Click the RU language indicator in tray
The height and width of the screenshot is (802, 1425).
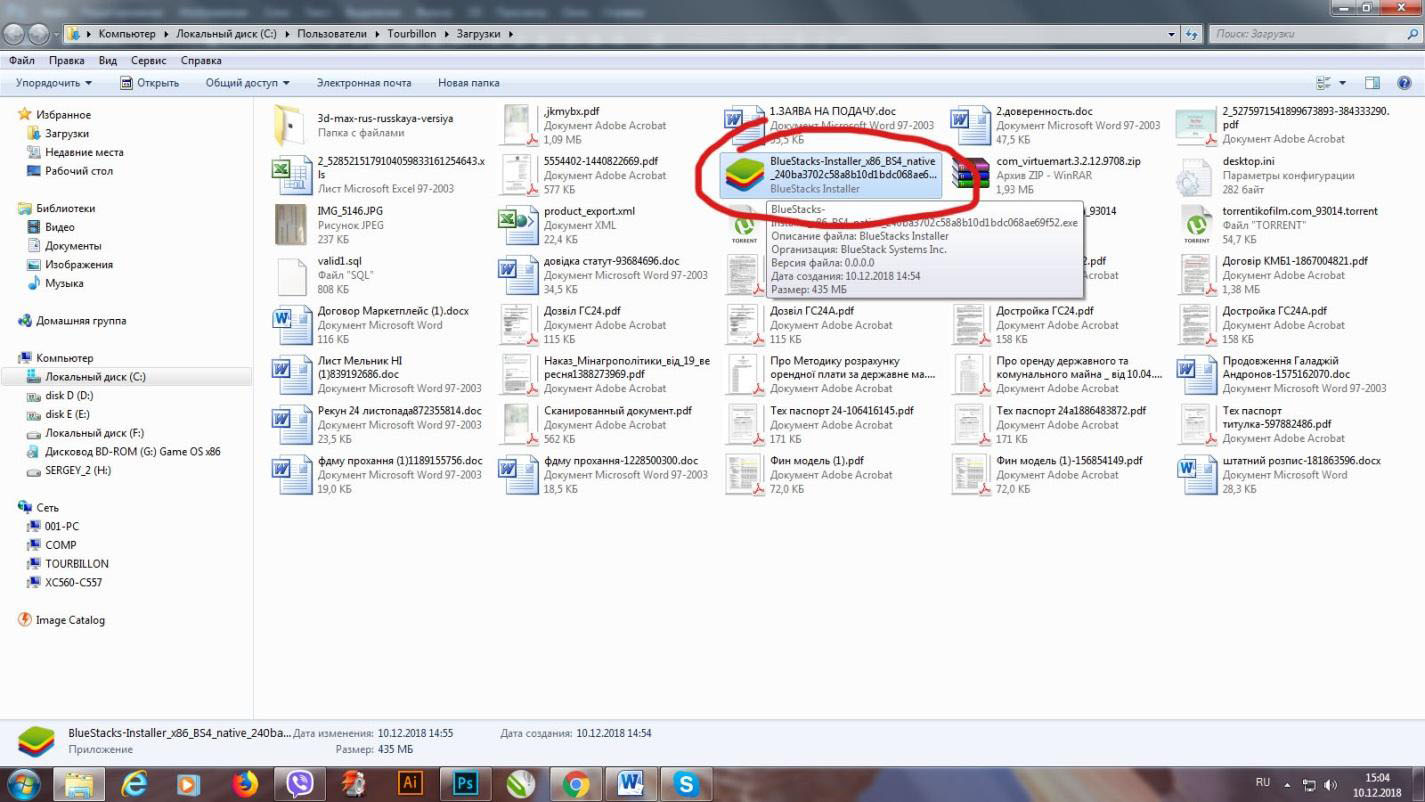coord(1263,783)
